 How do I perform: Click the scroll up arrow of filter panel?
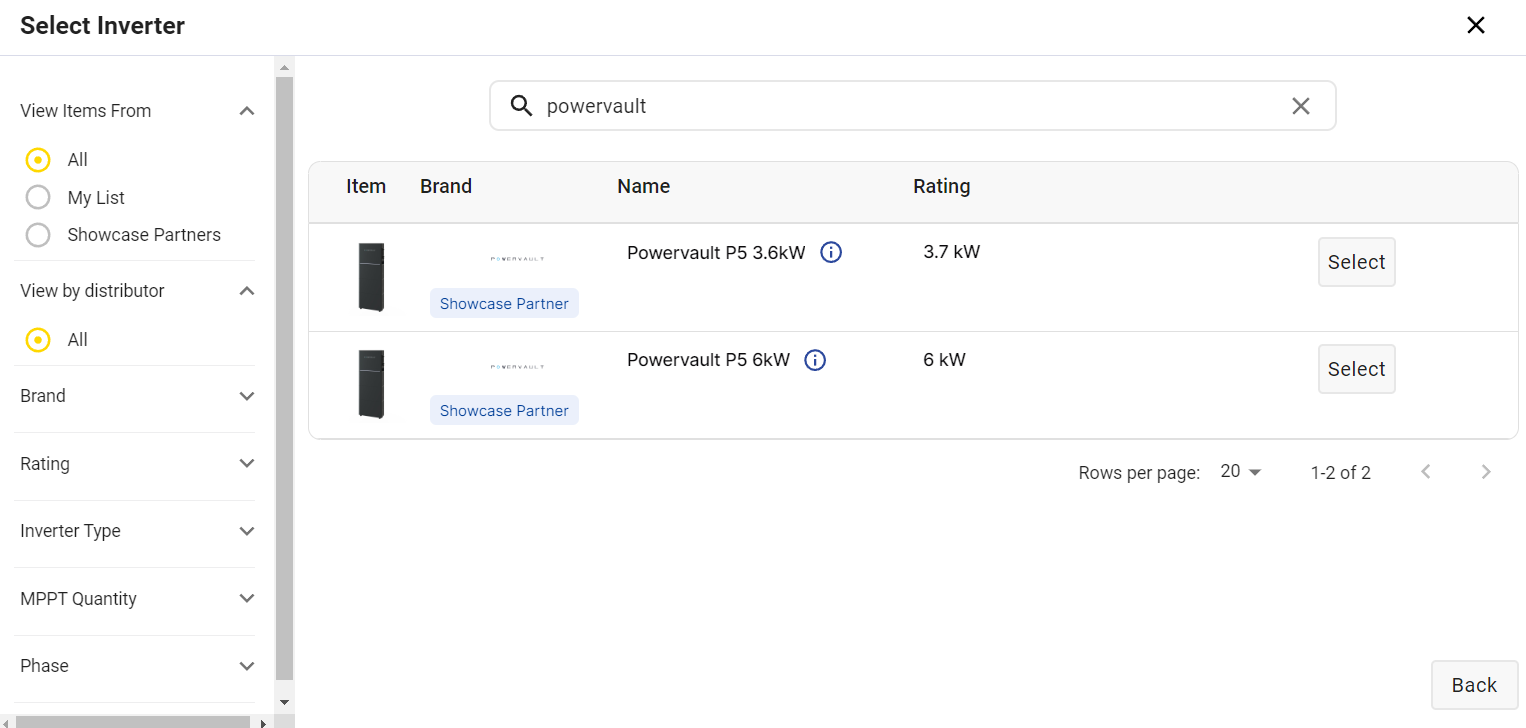[x=284, y=67]
